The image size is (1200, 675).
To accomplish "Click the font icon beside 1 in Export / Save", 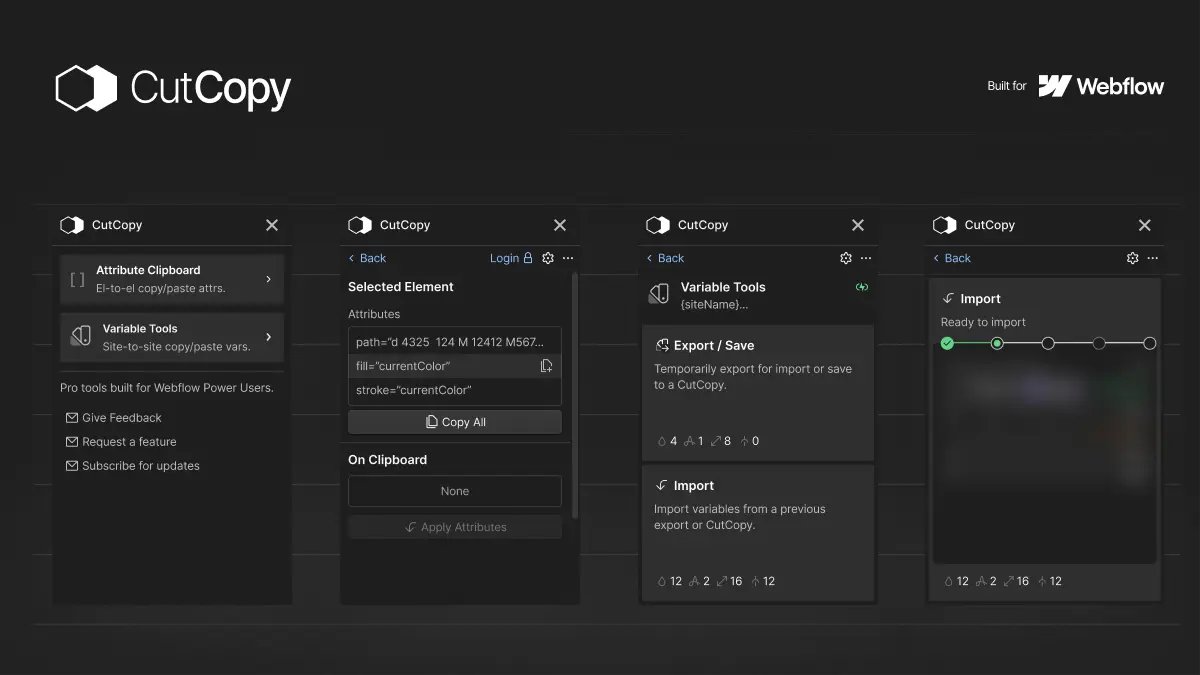I will (x=689, y=441).
